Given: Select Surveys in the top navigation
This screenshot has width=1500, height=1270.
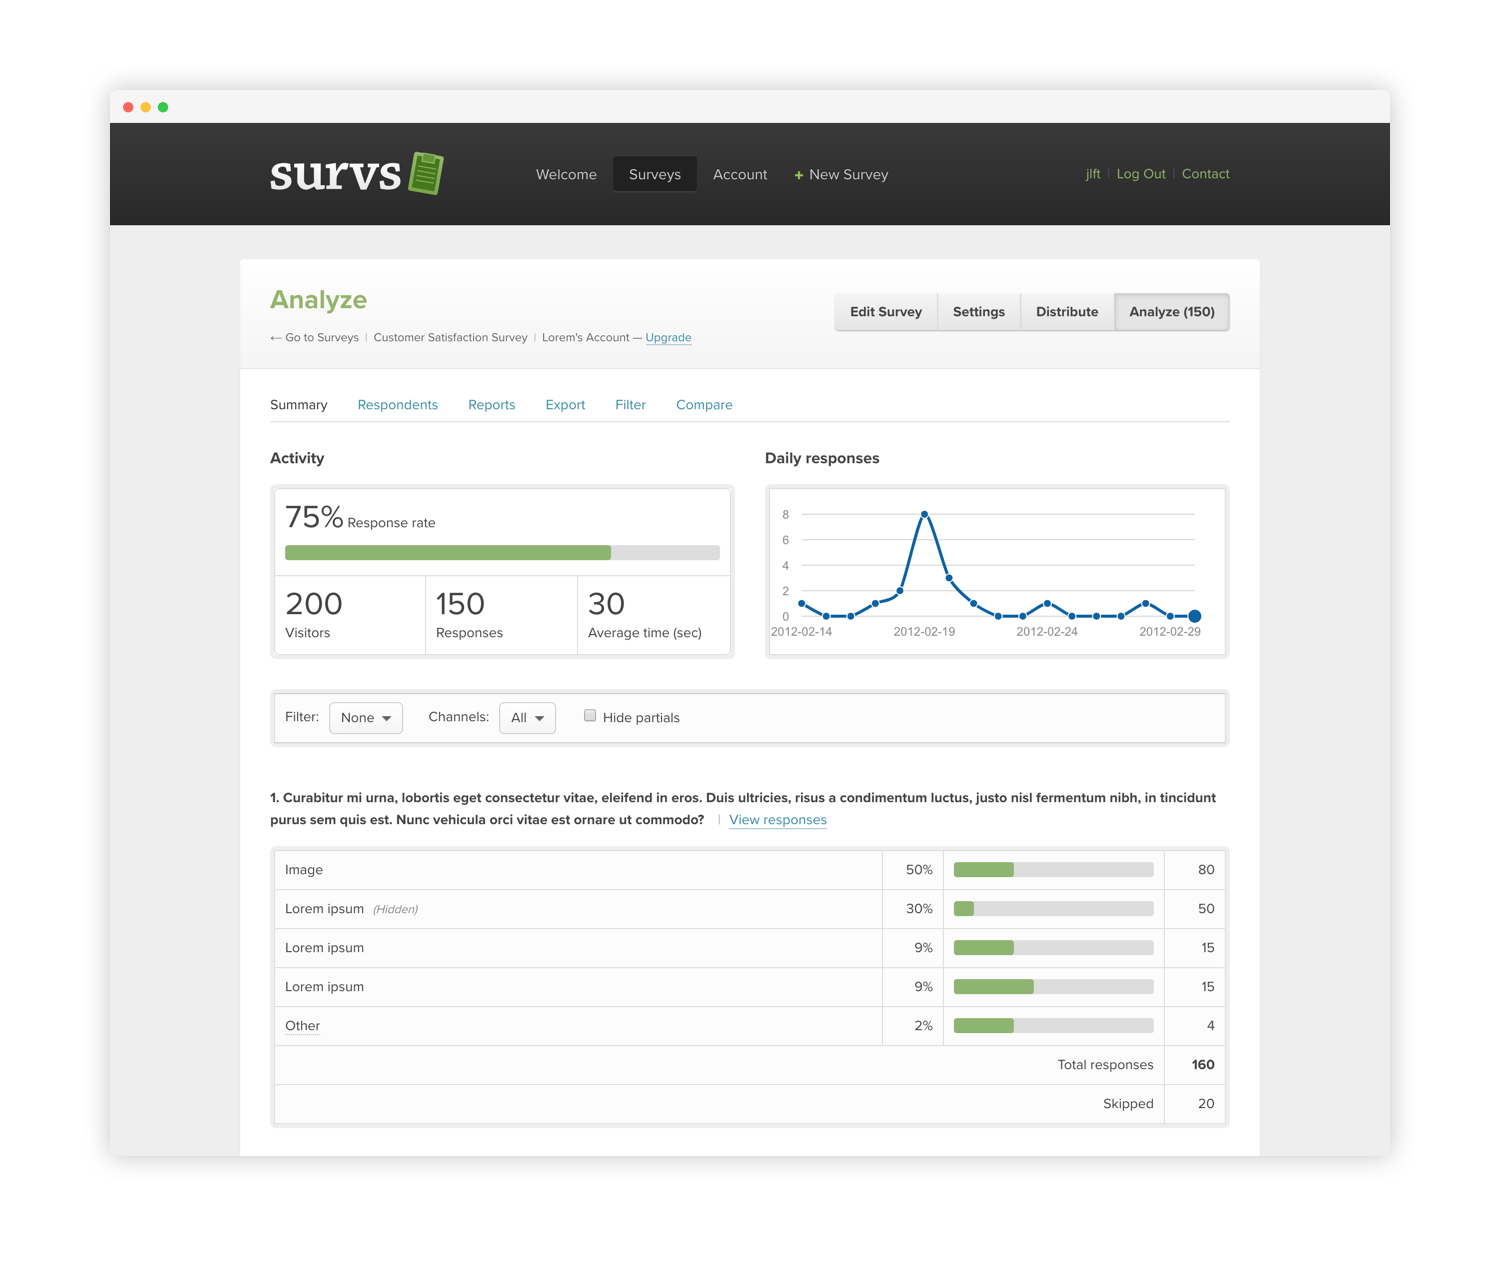Looking at the screenshot, I should tap(654, 174).
